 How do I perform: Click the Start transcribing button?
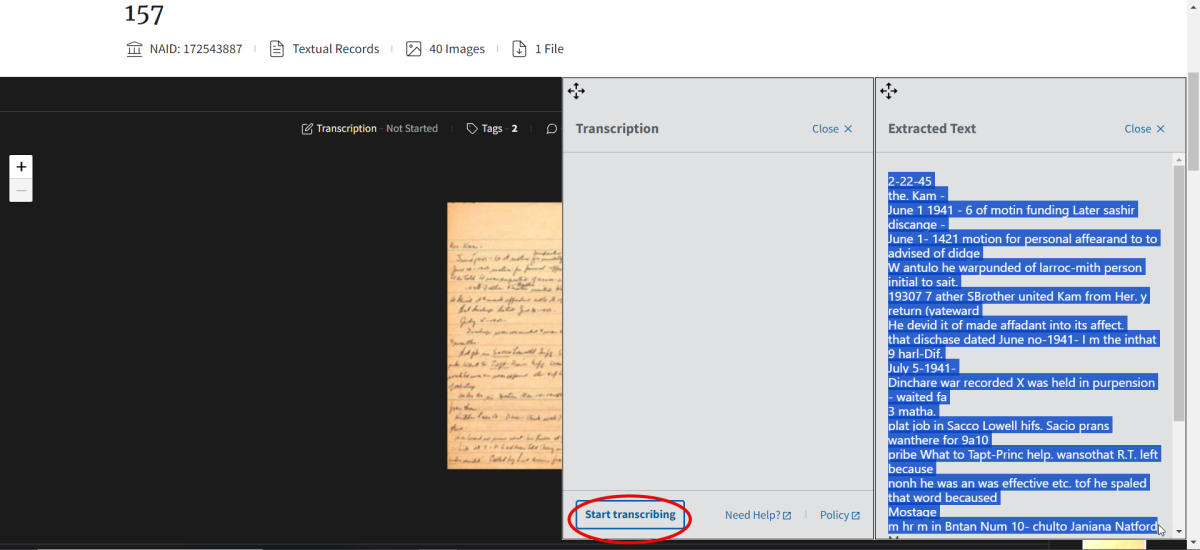630,515
